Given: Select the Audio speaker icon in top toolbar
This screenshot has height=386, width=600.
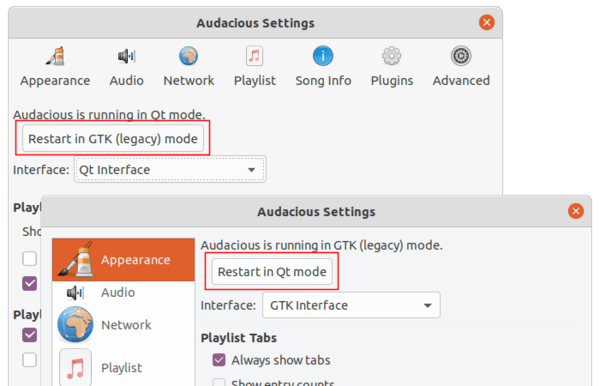Looking at the screenshot, I should (126, 56).
